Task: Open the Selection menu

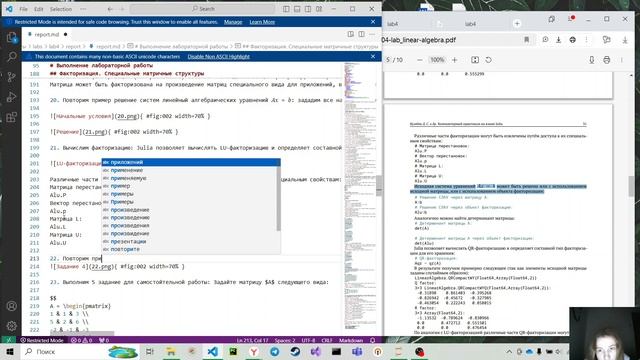Action: 61,9
